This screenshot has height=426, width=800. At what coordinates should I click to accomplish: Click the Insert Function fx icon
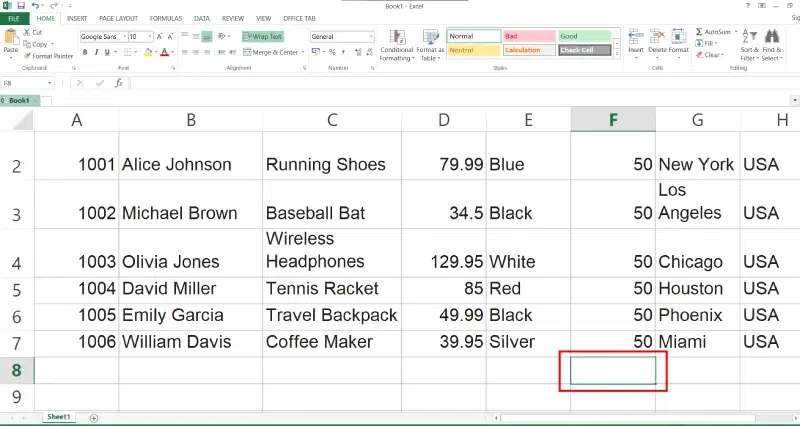click(118, 83)
